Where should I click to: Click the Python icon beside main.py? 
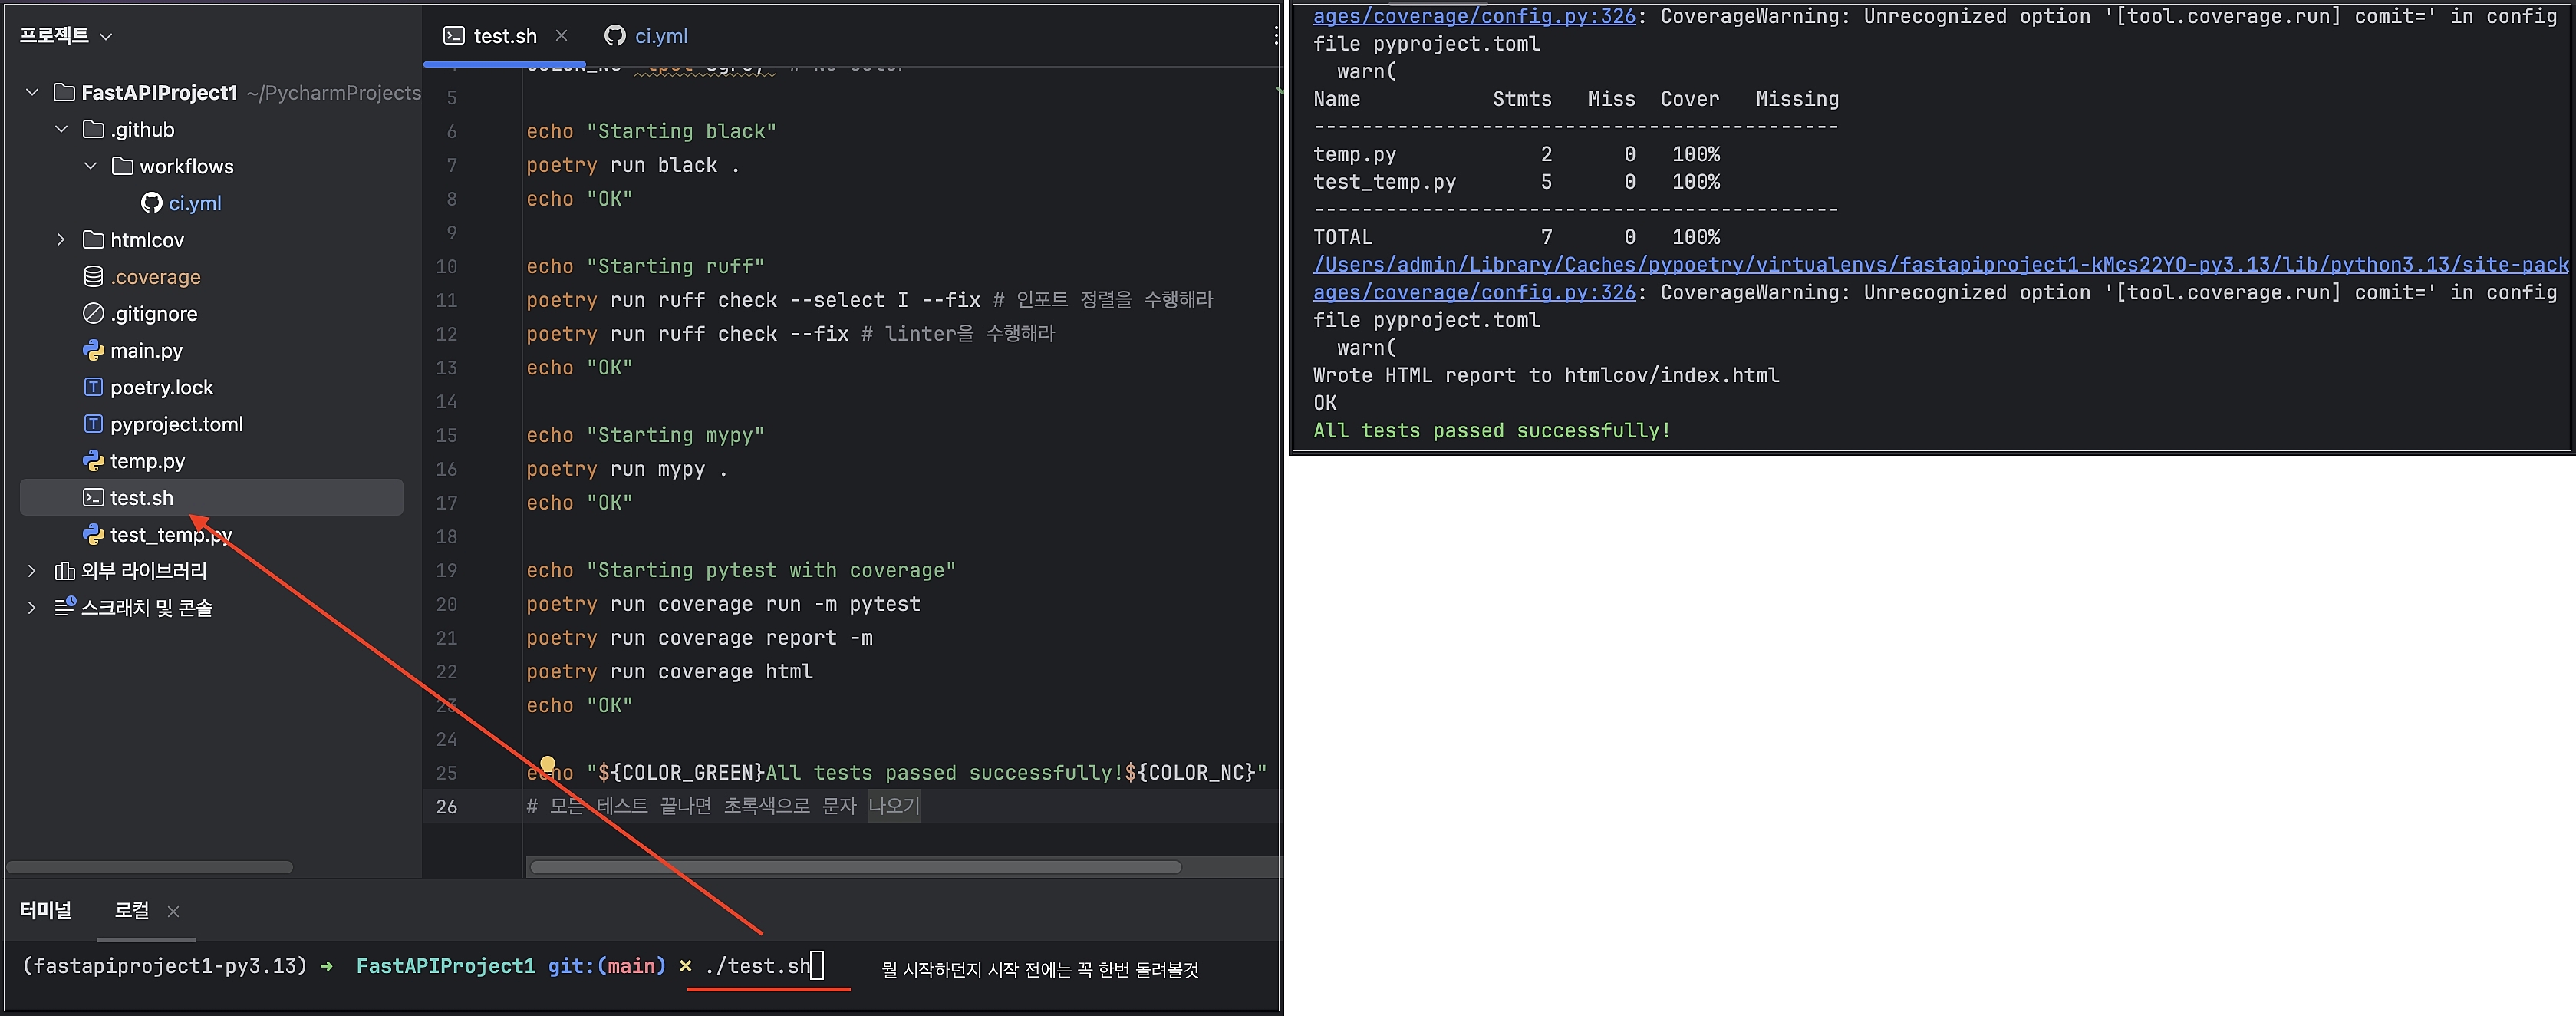click(x=93, y=351)
